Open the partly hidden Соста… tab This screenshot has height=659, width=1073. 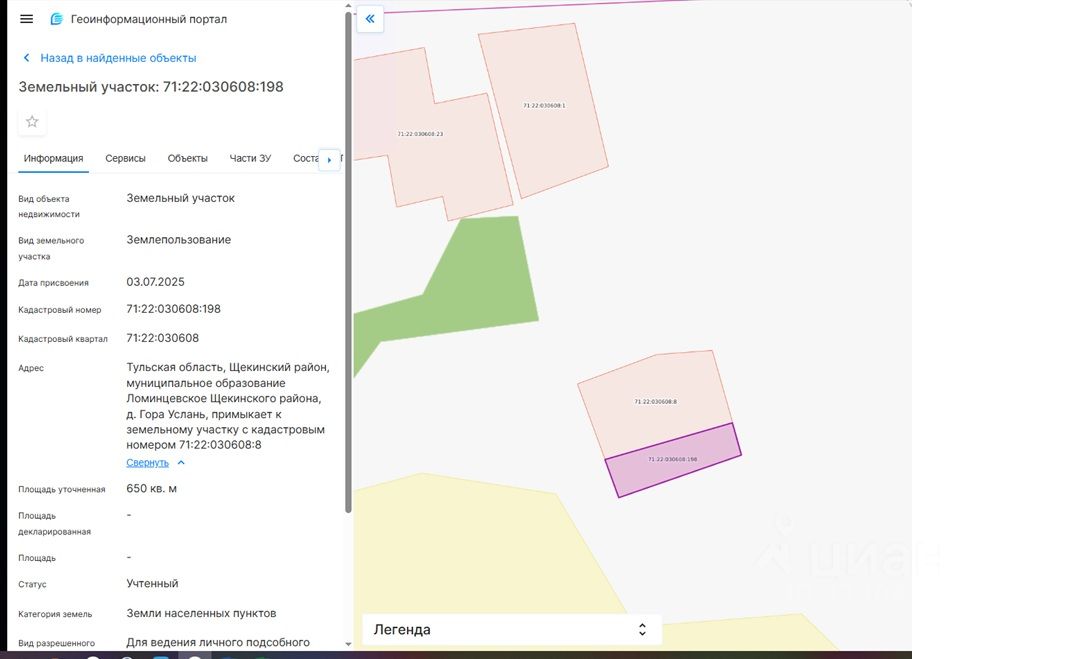coord(305,158)
